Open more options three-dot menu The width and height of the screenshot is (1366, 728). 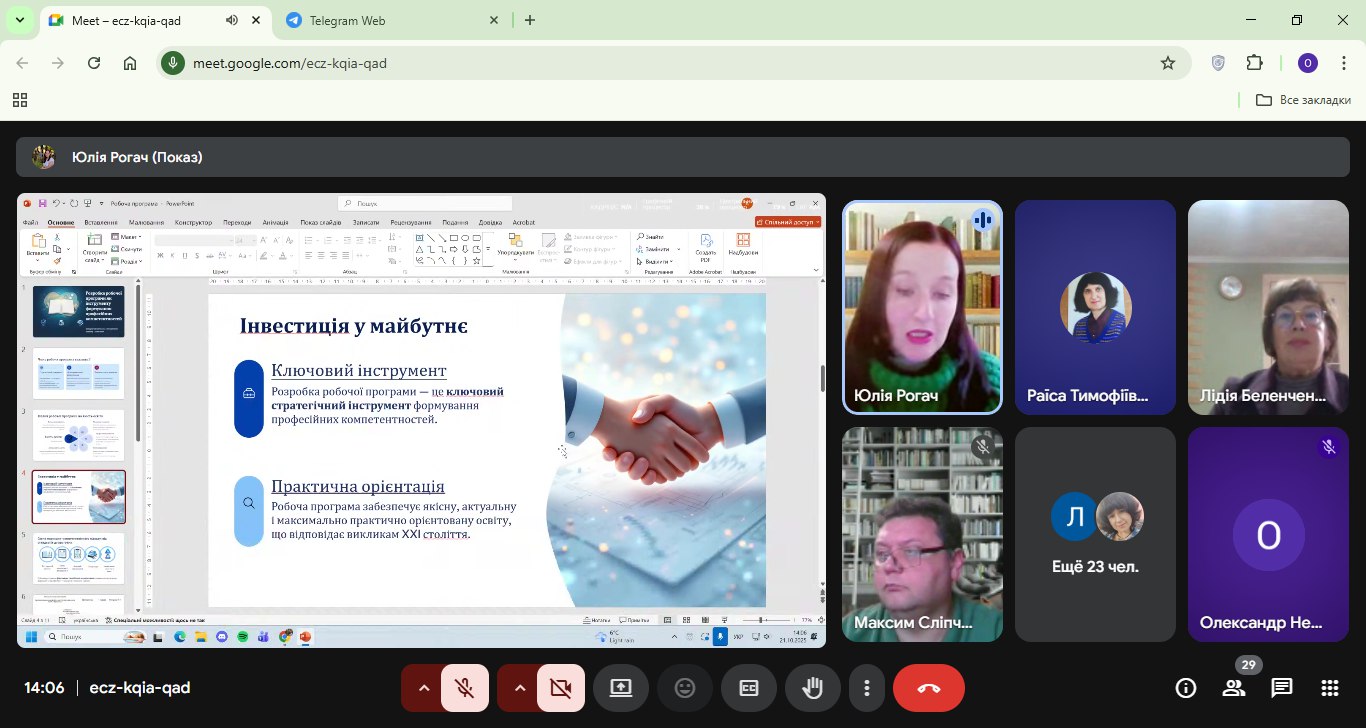coord(867,688)
